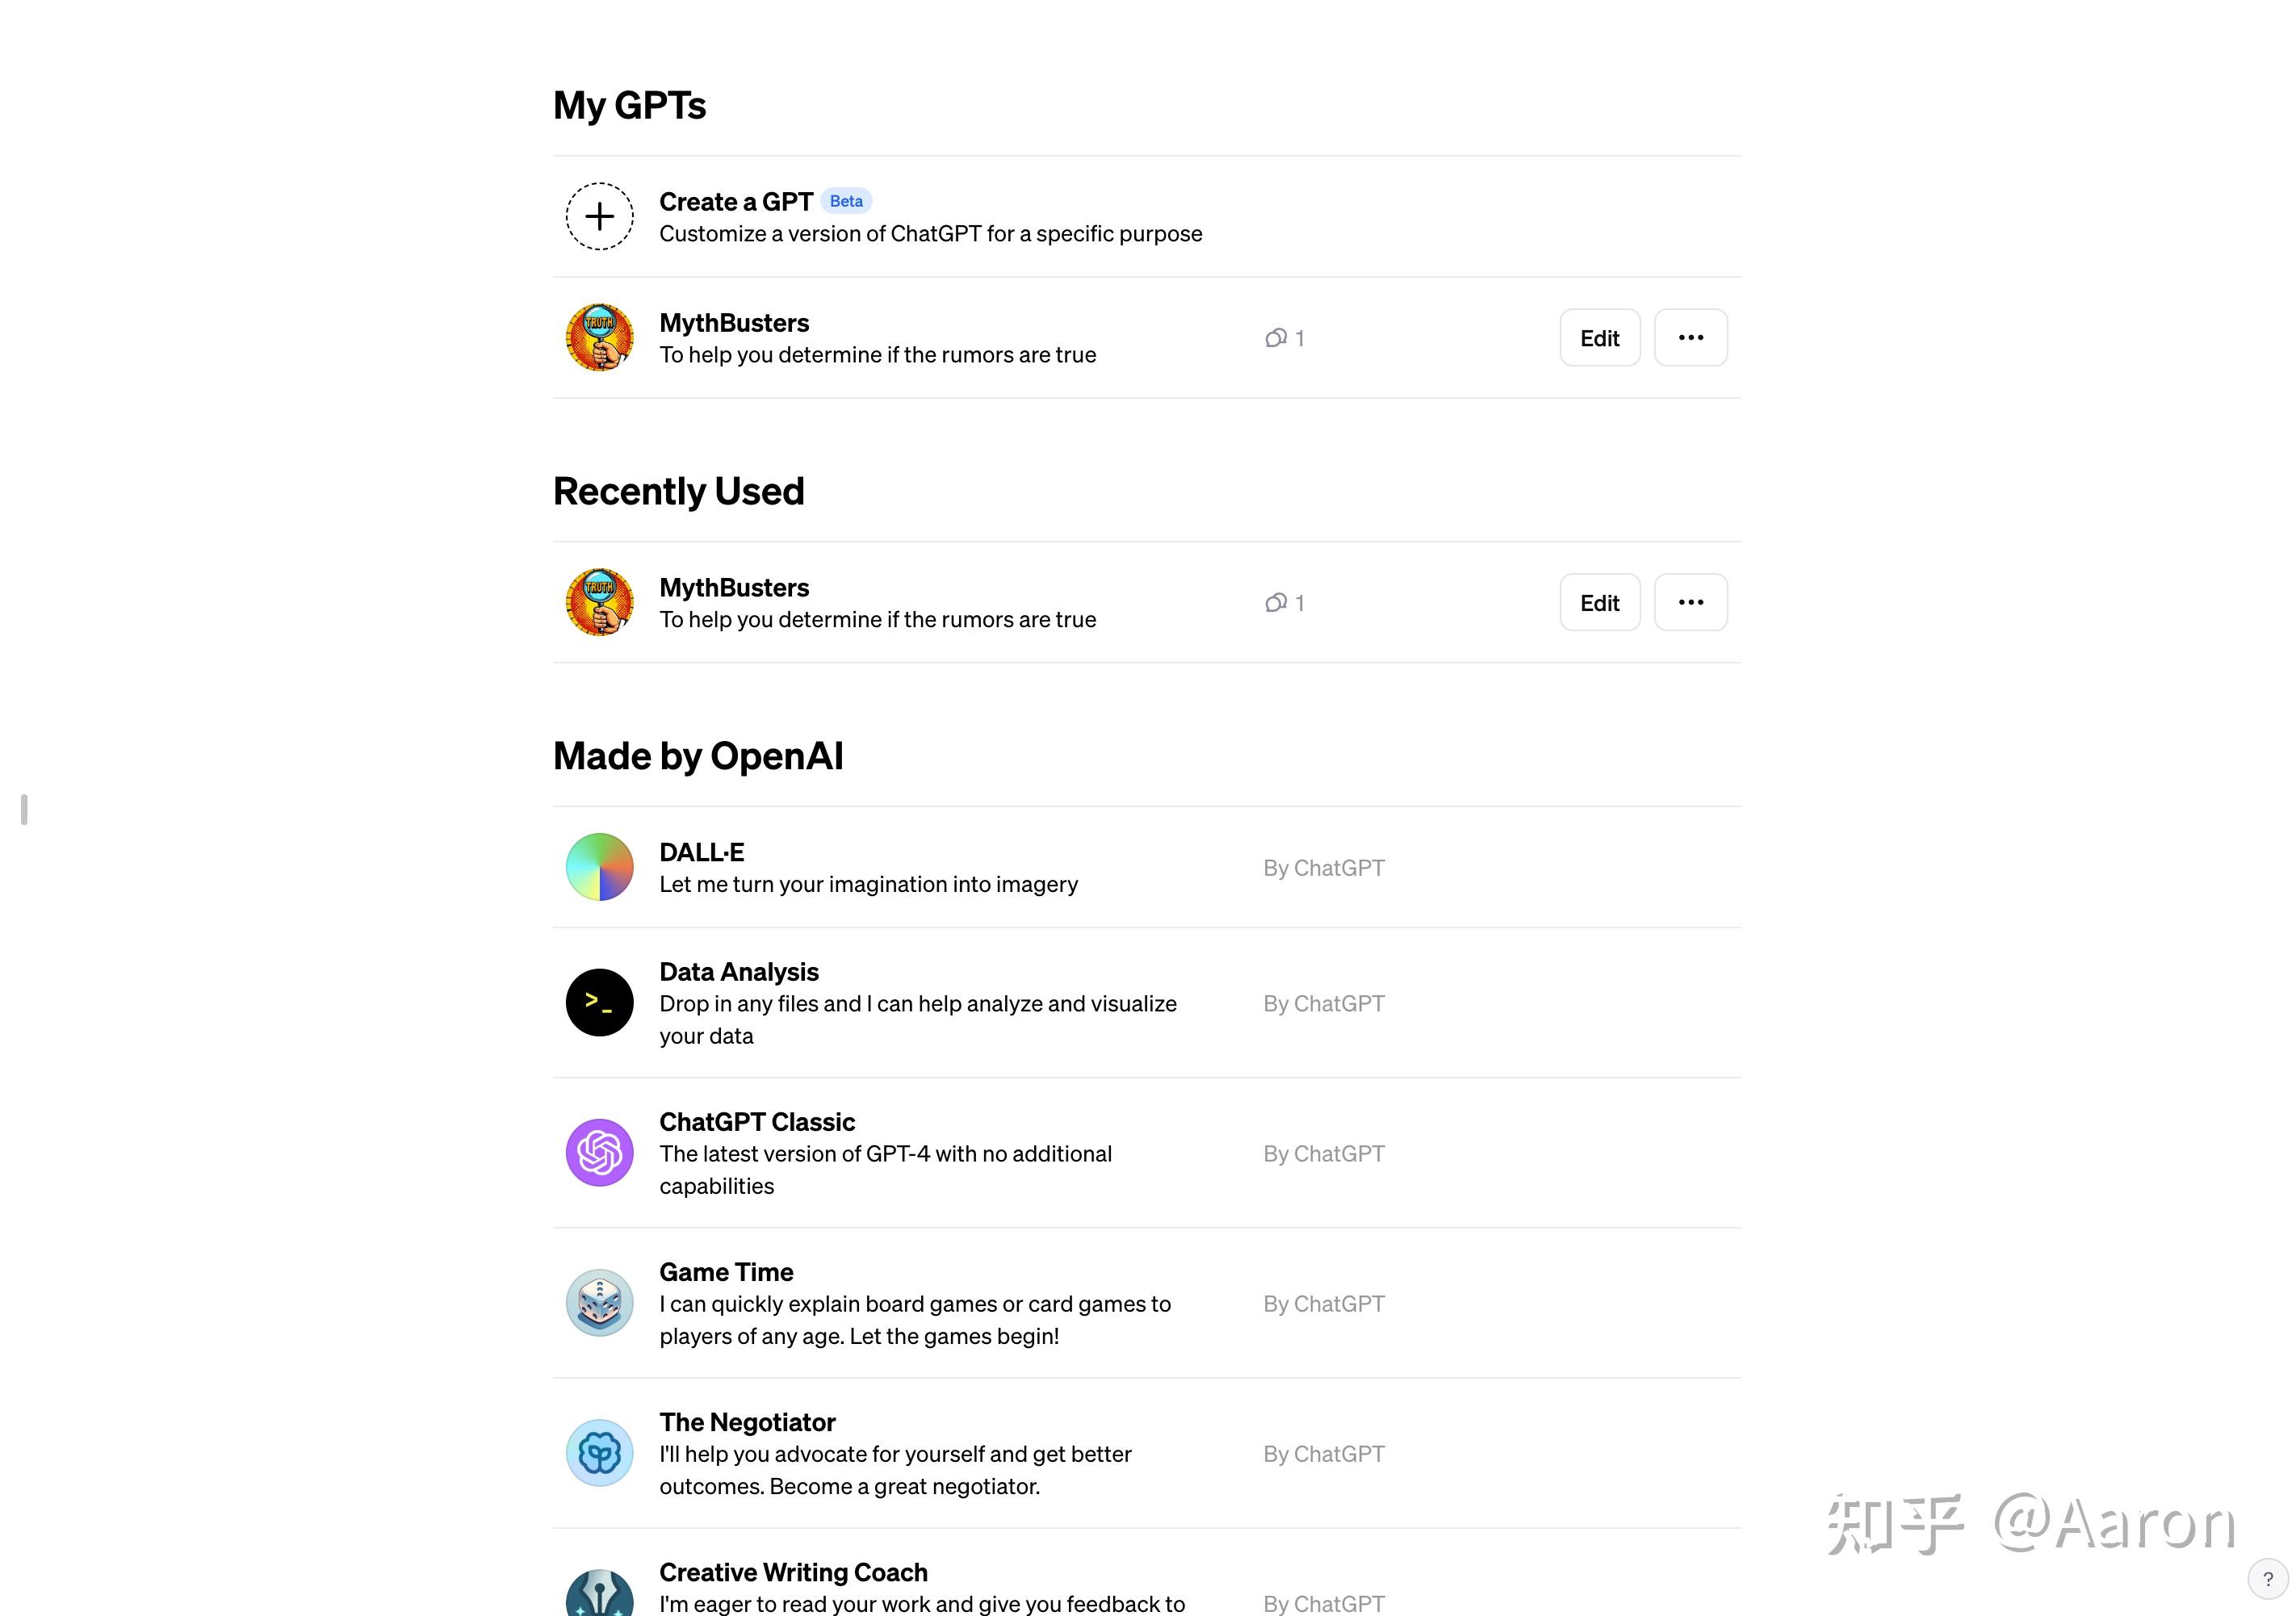
Task: Click the MythBusters avatar under My GPTs
Action: 599,337
